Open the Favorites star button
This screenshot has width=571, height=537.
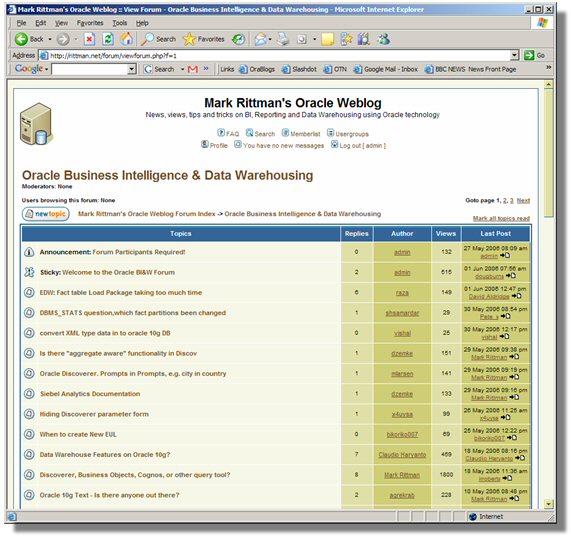[x=204, y=39]
